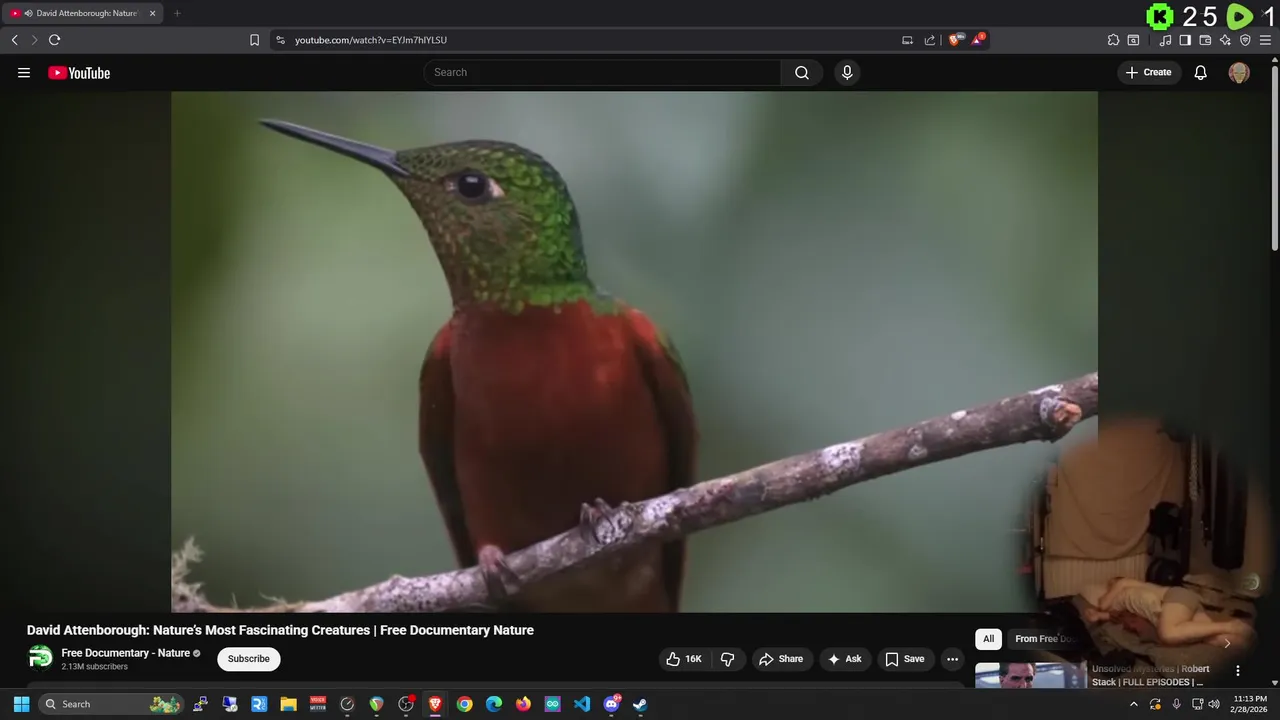
Task: Open the browser extensions puzzle icon
Action: (x=1113, y=40)
